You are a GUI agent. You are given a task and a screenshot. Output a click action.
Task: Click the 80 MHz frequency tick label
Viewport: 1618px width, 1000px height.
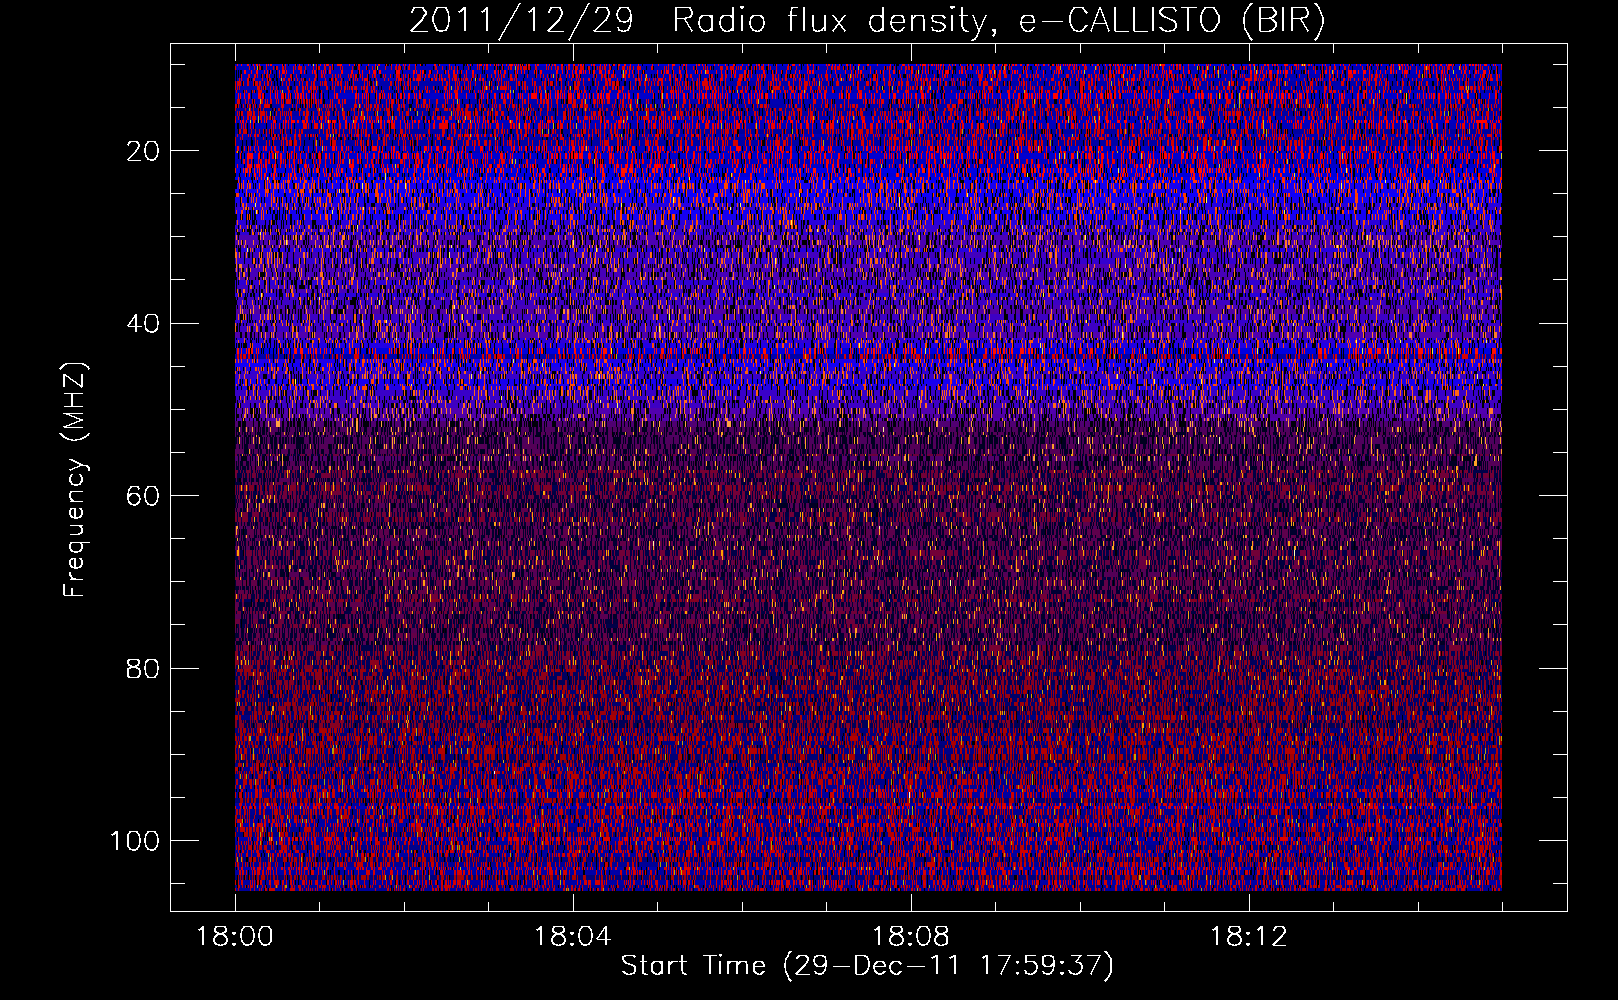point(144,668)
